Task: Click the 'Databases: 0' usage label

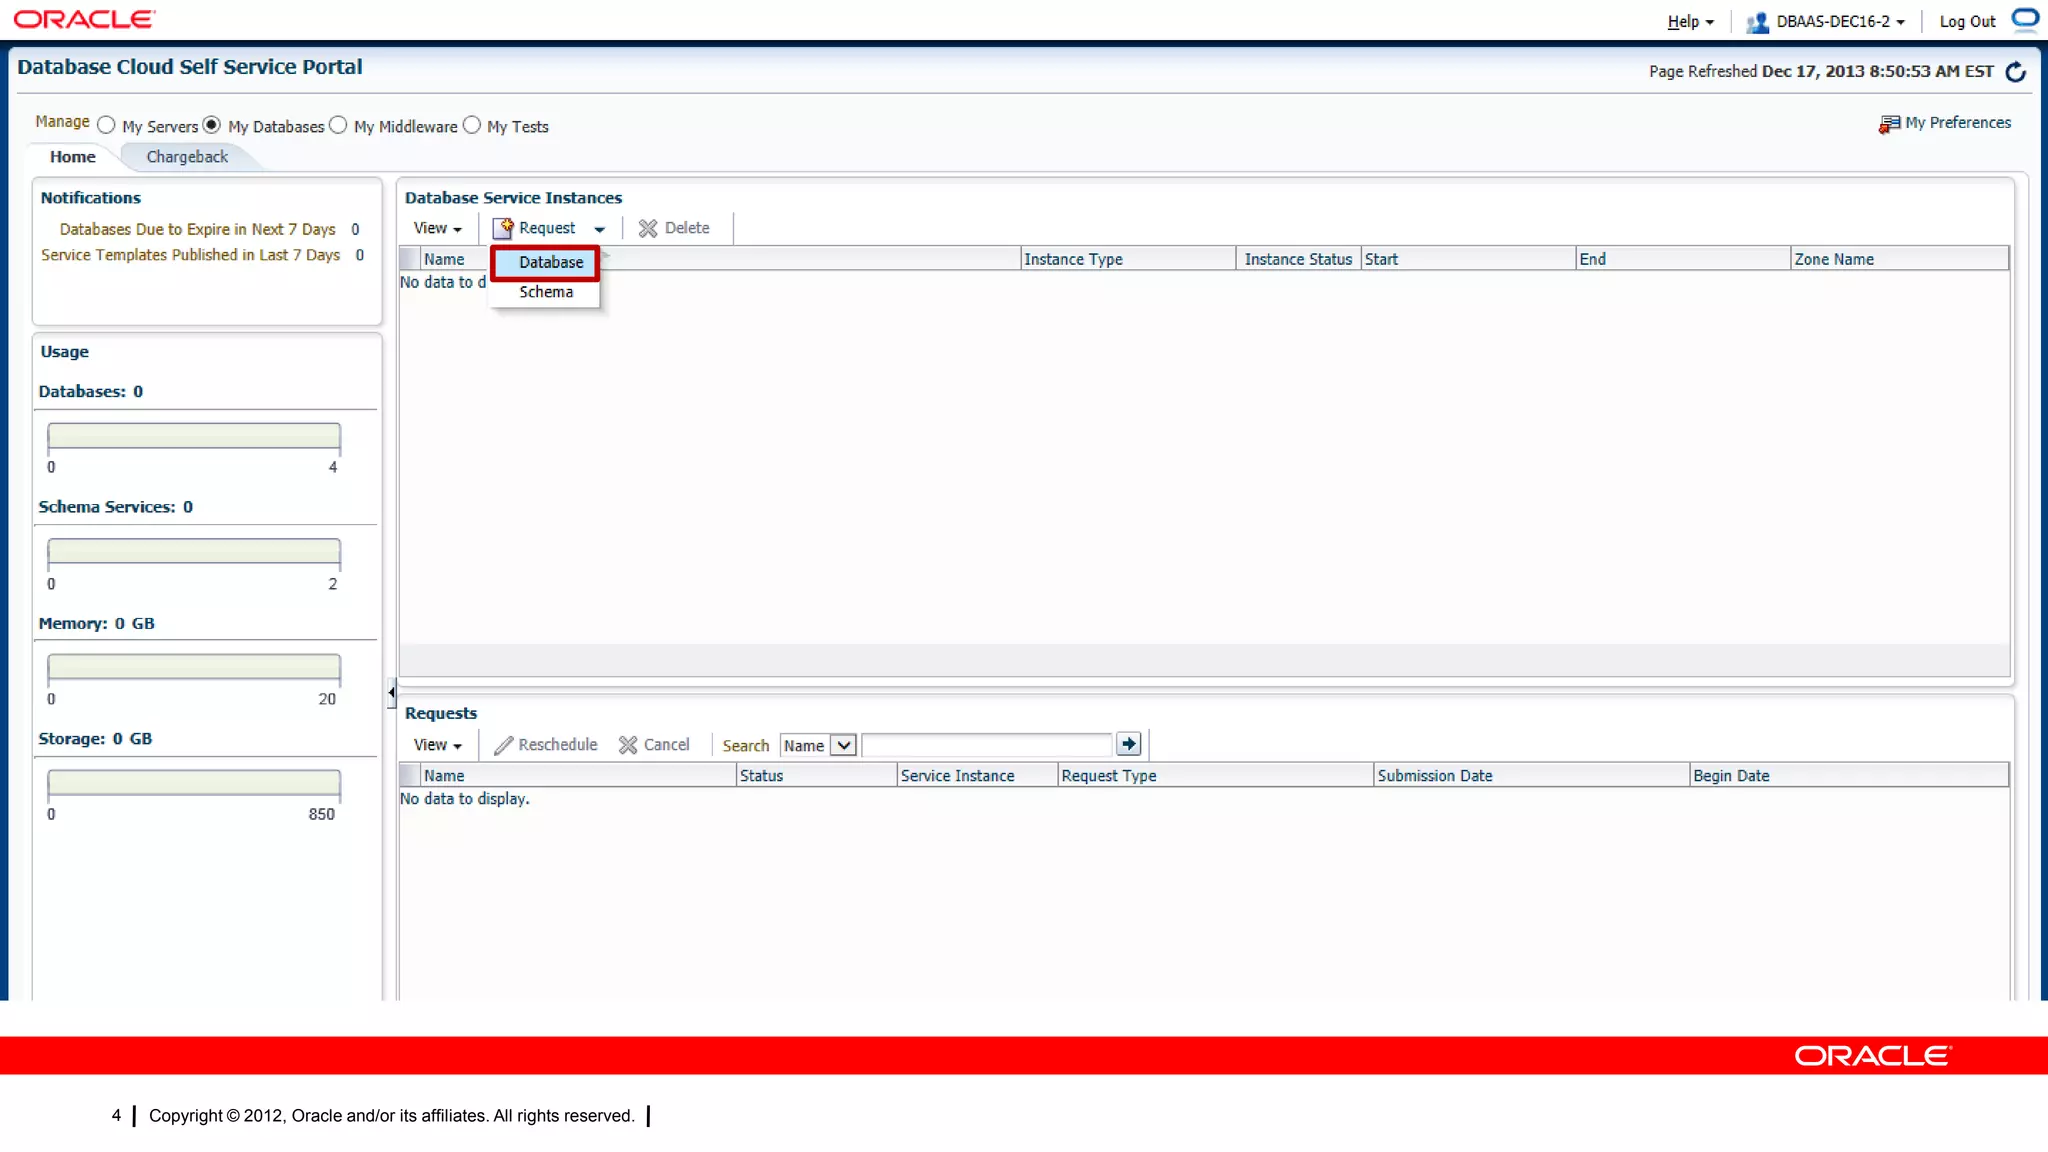Action: 91,391
